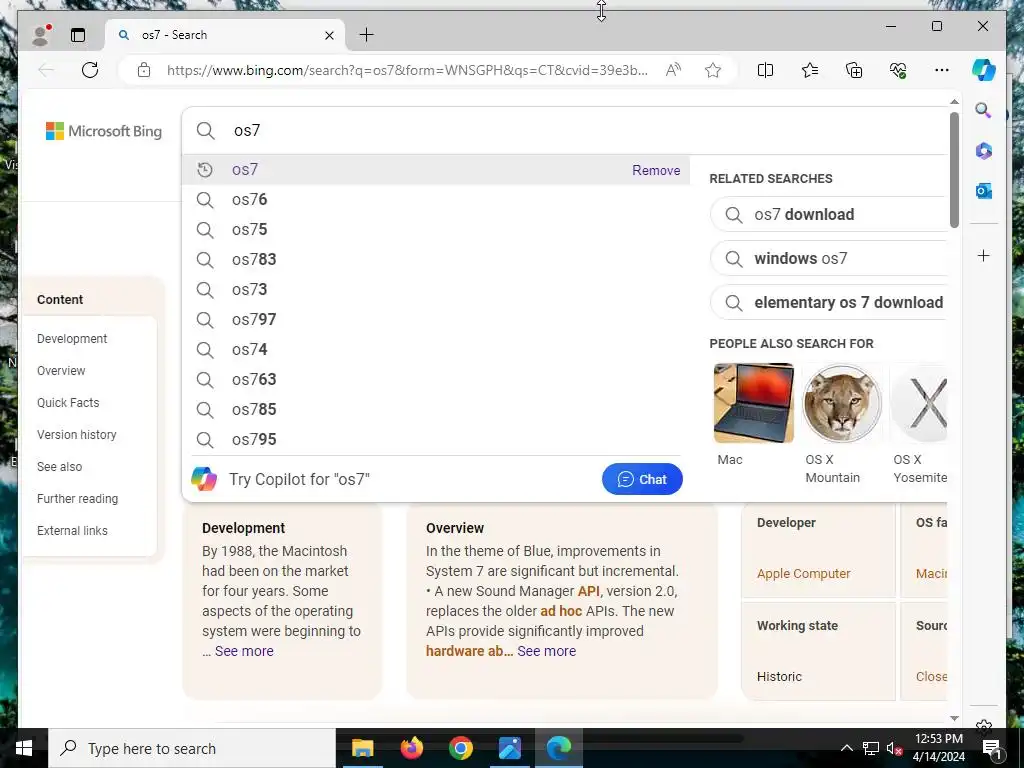The image size is (1024, 768).
Task: Jump to Quick Facts section
Action: pyautogui.click(x=68, y=403)
